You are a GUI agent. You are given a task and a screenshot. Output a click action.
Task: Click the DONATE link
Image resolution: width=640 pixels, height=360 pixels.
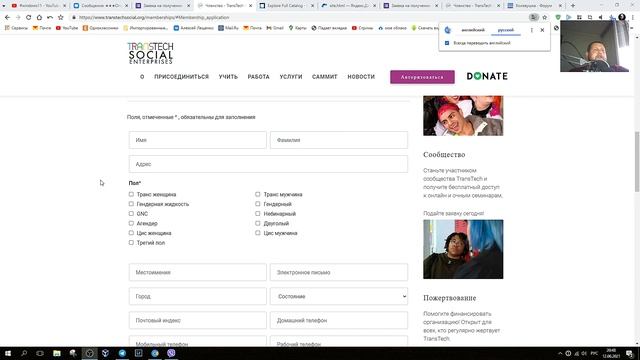point(487,76)
